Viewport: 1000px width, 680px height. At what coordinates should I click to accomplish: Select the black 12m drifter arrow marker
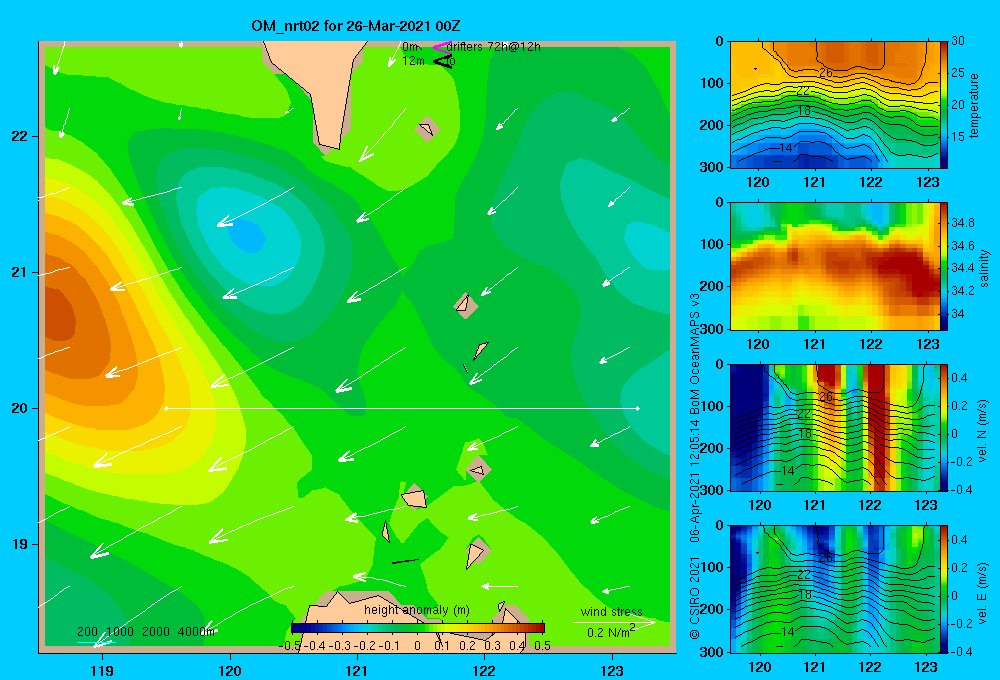click(441, 61)
